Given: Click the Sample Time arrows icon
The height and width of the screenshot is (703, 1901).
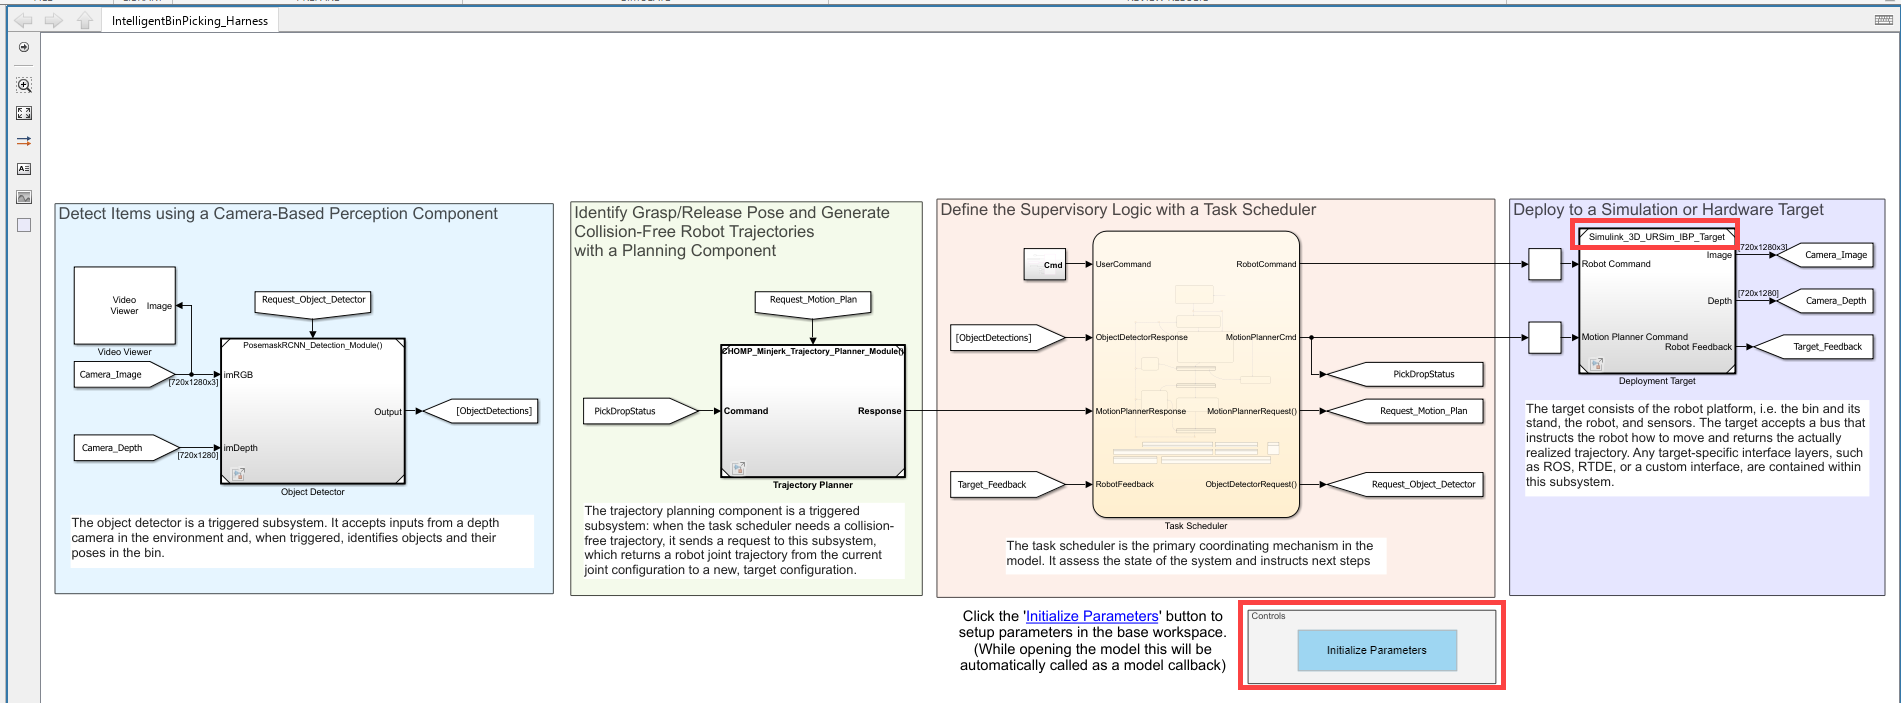Looking at the screenshot, I should coord(24,141).
